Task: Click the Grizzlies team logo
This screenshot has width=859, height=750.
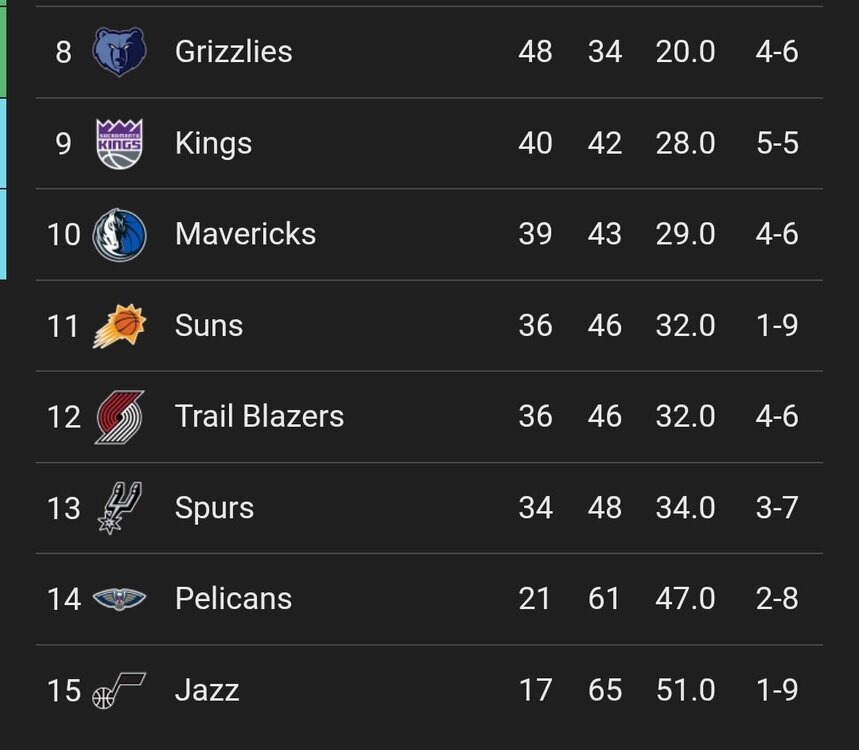Action: (x=119, y=52)
